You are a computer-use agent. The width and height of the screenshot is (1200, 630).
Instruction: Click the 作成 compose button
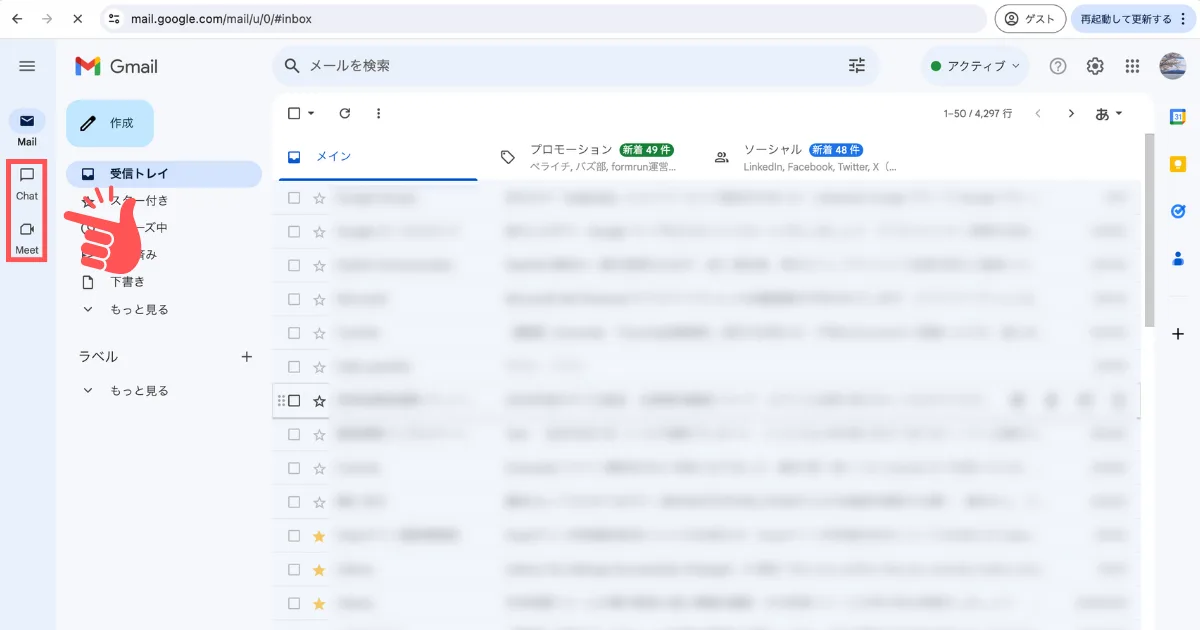click(110, 123)
